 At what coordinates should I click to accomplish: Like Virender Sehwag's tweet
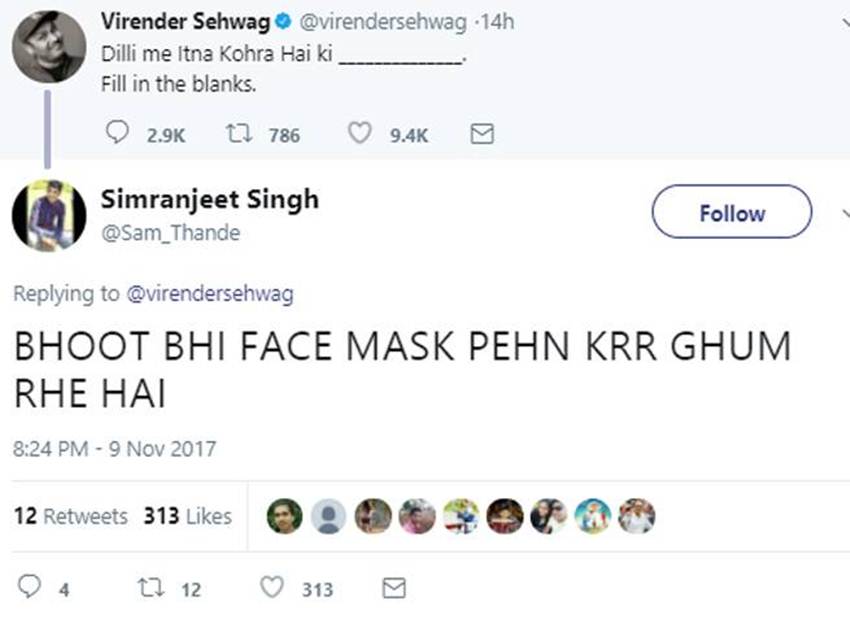[359, 133]
